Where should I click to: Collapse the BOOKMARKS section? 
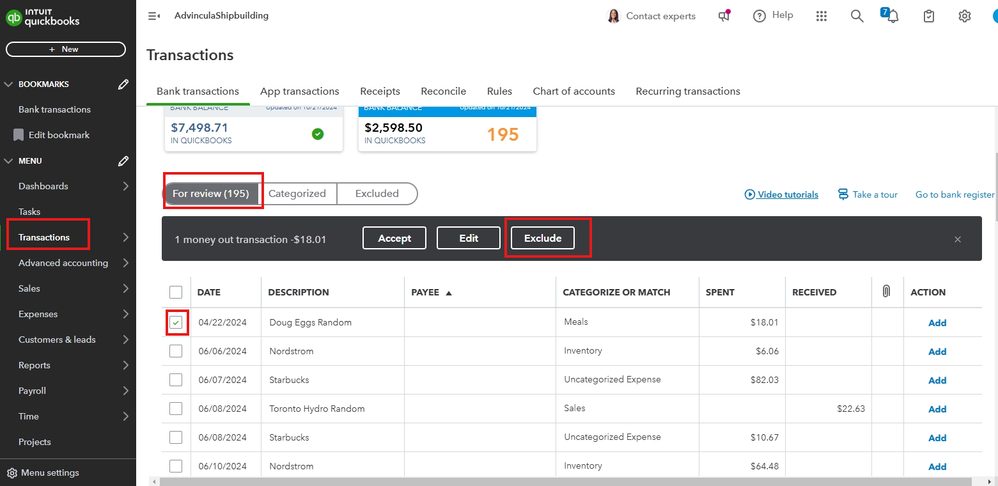pyautogui.click(x=8, y=84)
